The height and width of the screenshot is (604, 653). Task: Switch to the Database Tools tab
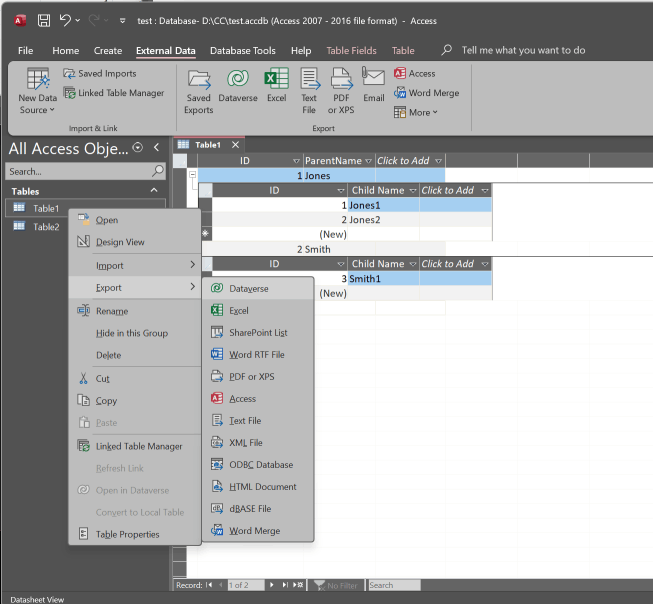point(243,50)
